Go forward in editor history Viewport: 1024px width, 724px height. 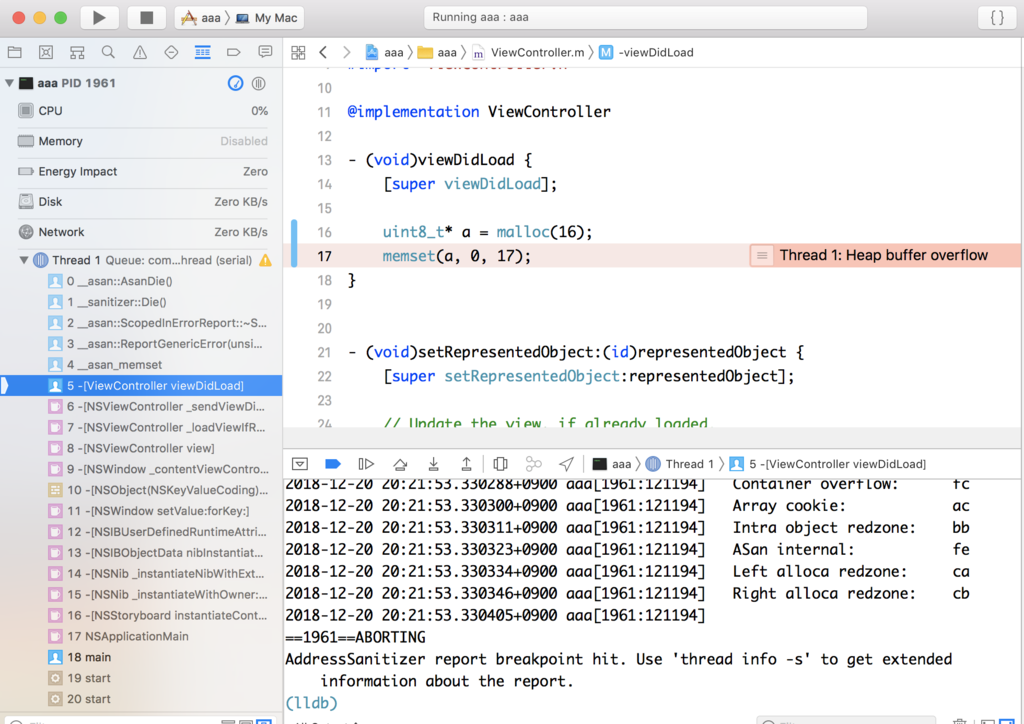[347, 52]
